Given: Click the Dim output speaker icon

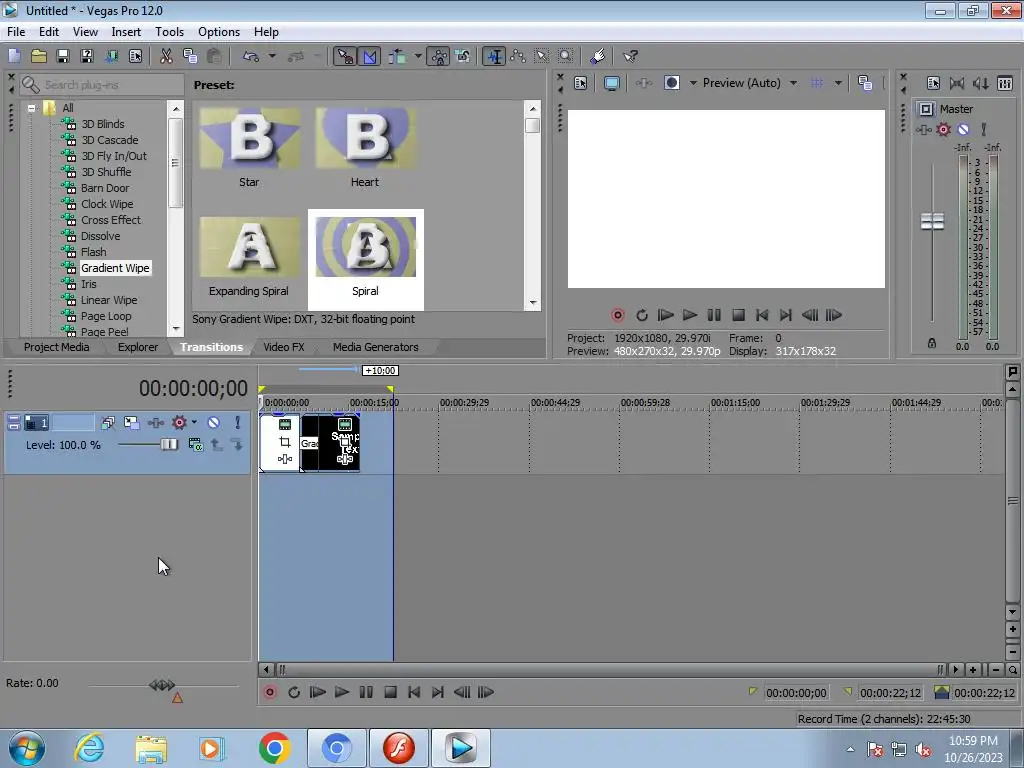Looking at the screenshot, I should 981,83.
